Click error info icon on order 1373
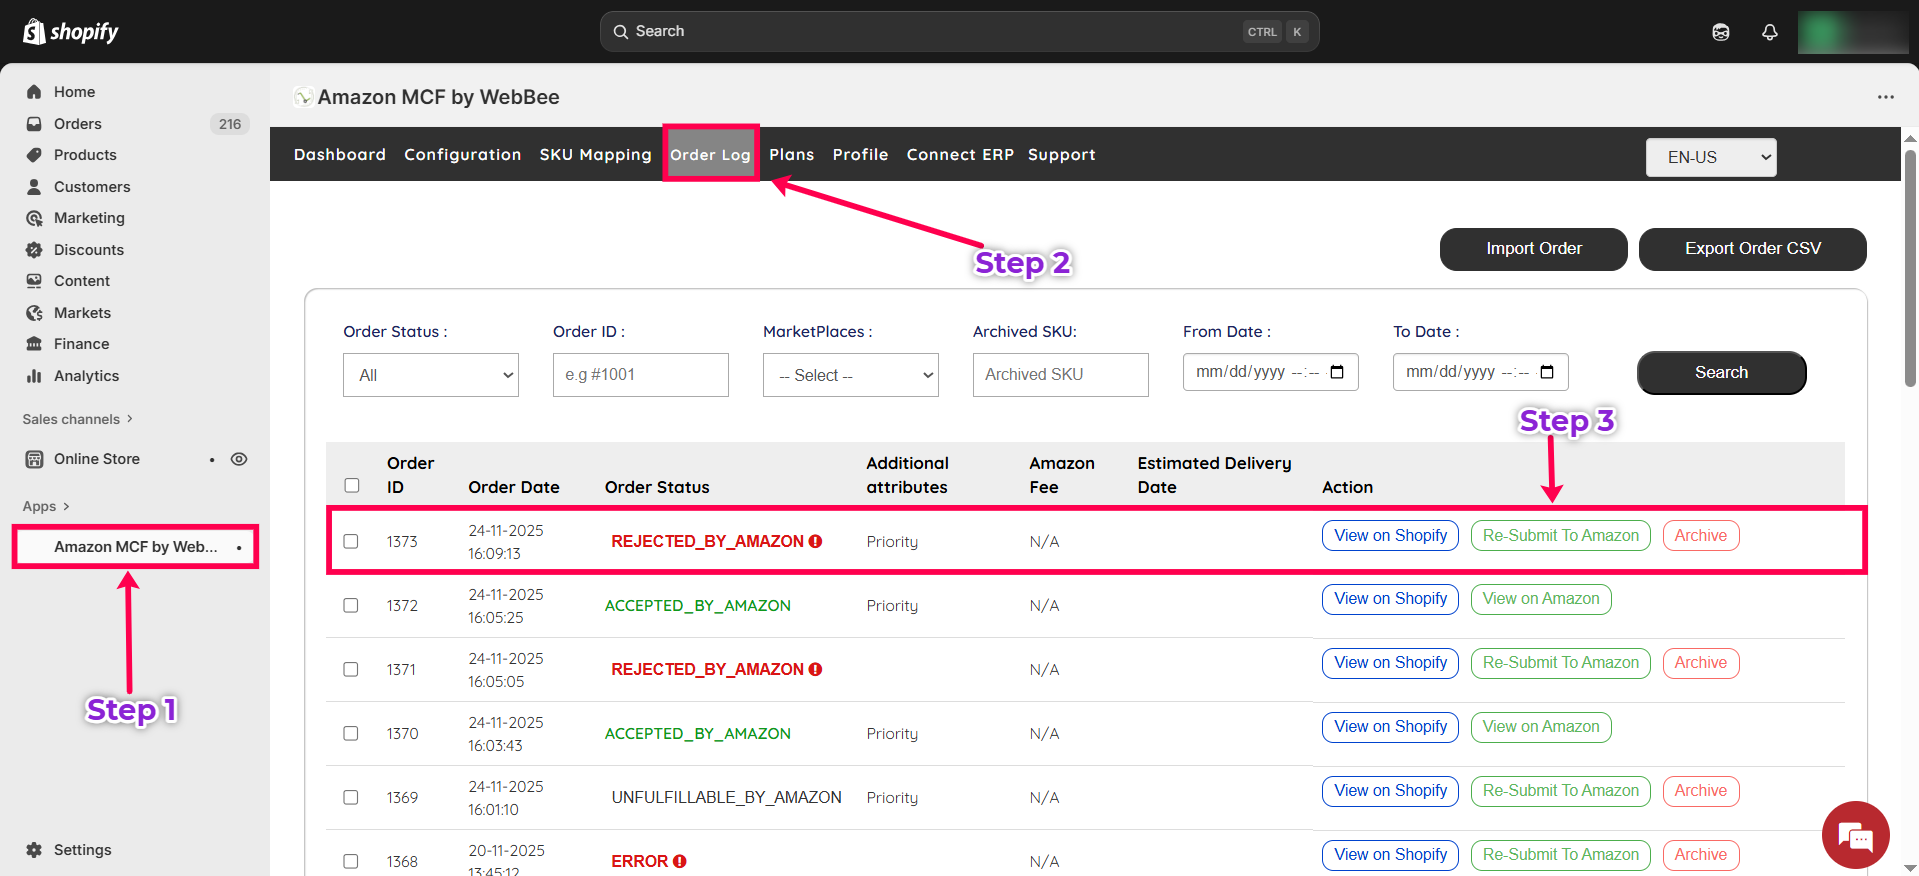 click(815, 541)
